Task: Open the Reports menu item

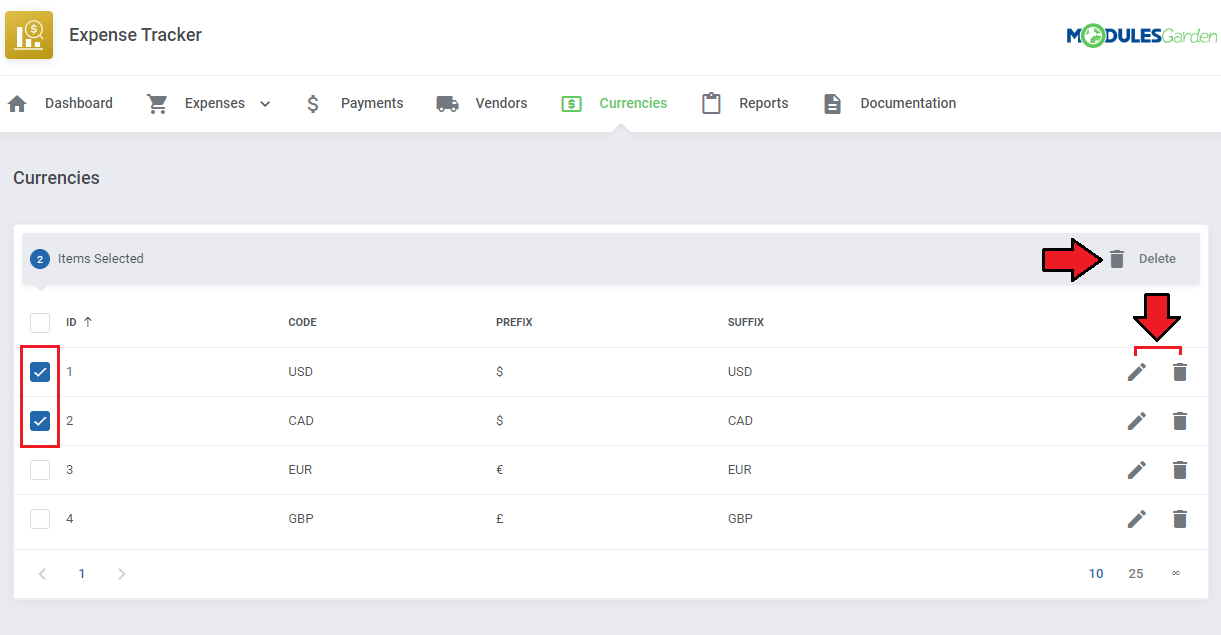Action: [x=764, y=103]
